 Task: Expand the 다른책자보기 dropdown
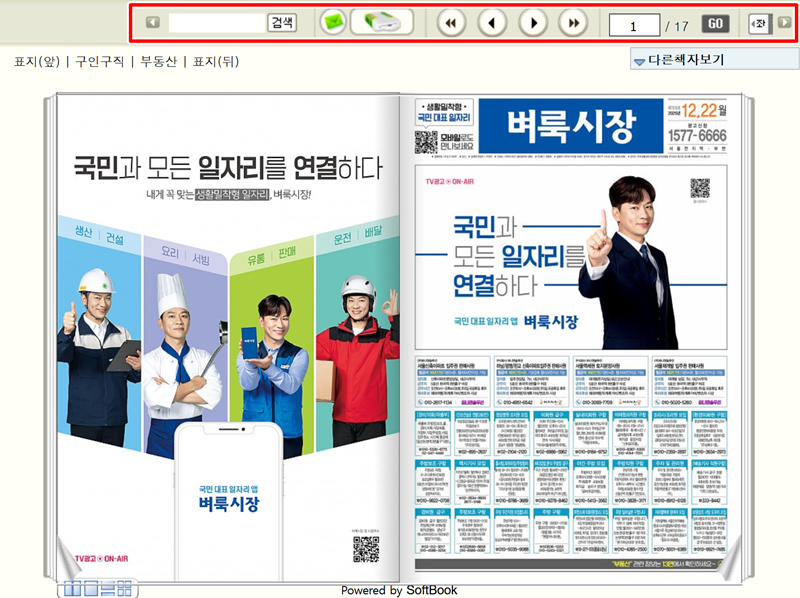[714, 60]
